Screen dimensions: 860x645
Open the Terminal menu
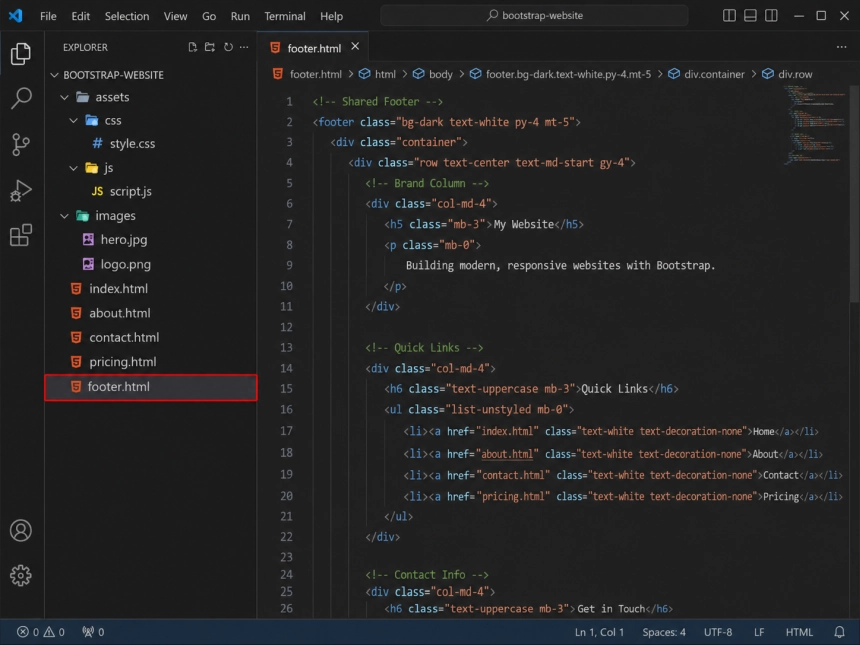(x=285, y=16)
